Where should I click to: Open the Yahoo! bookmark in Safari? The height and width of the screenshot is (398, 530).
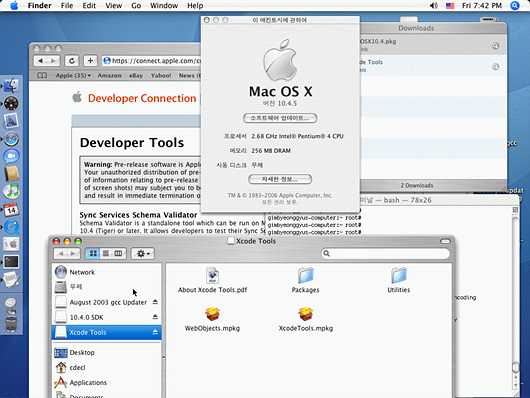pos(161,75)
